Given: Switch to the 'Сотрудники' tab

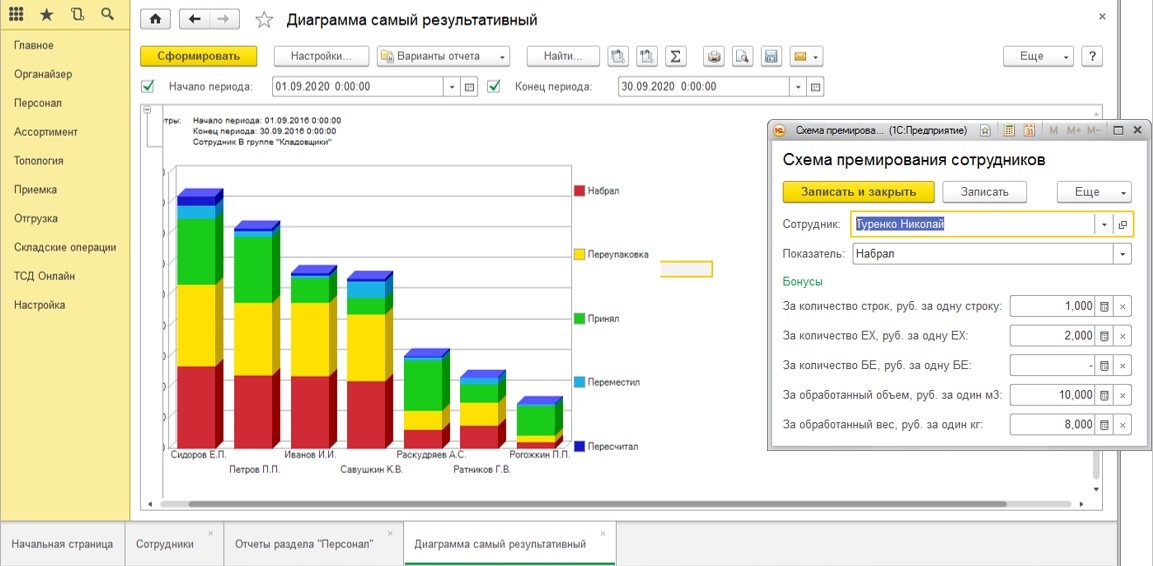Looking at the screenshot, I should (165, 544).
